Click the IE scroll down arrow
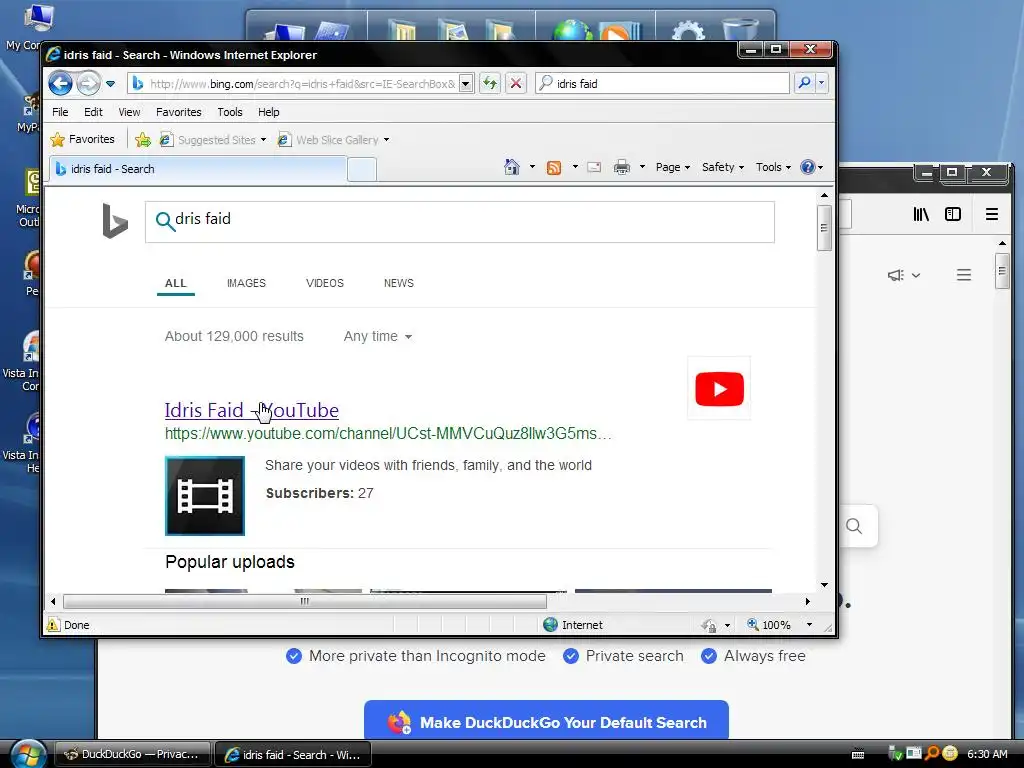Viewport: 1024px width, 768px height. (824, 584)
